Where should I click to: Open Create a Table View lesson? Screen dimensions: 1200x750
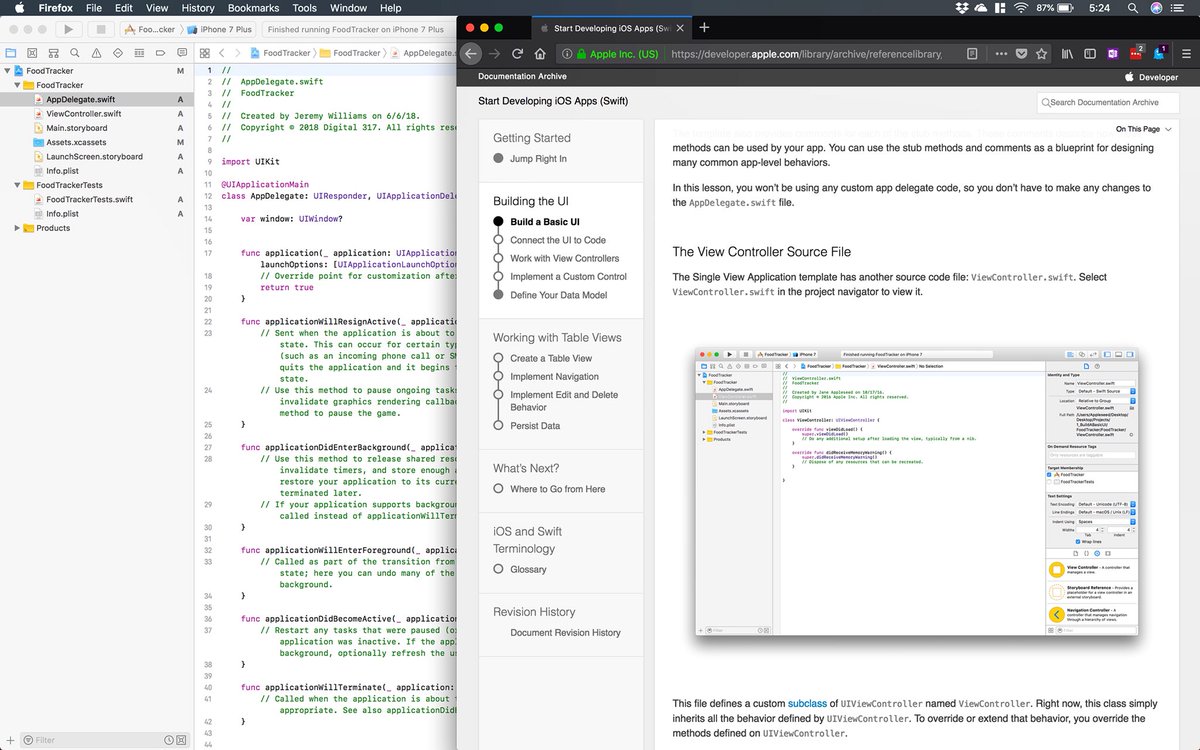(551, 358)
